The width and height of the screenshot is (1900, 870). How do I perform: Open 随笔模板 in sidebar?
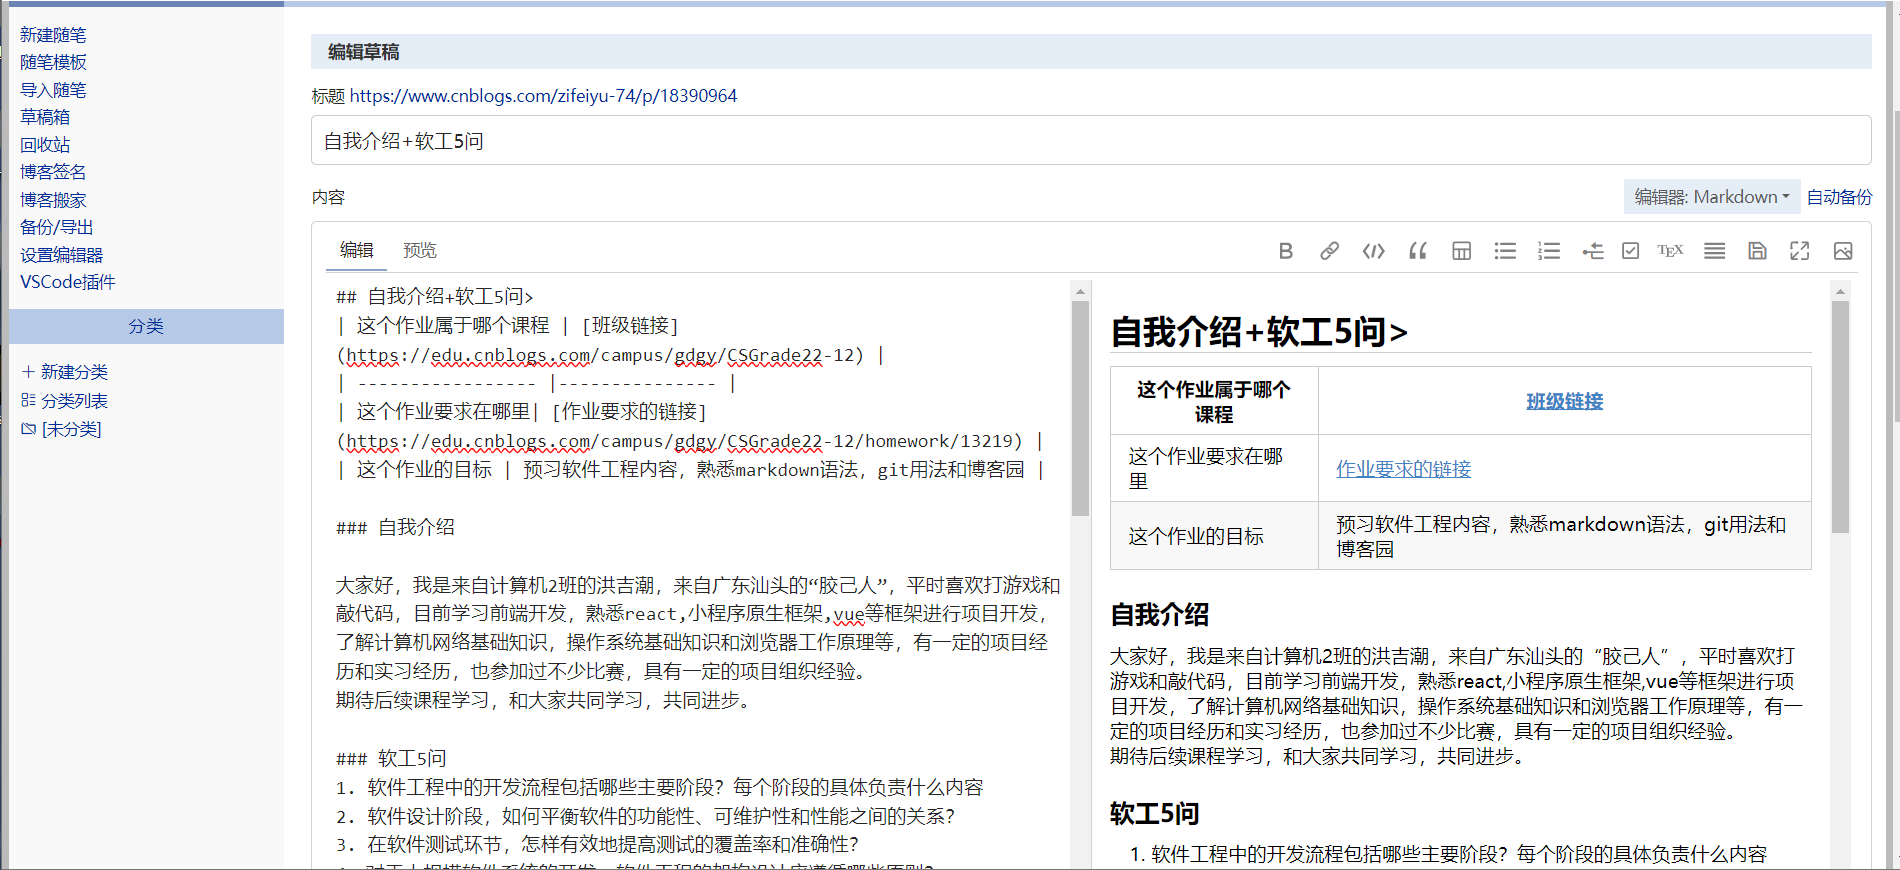[53, 62]
